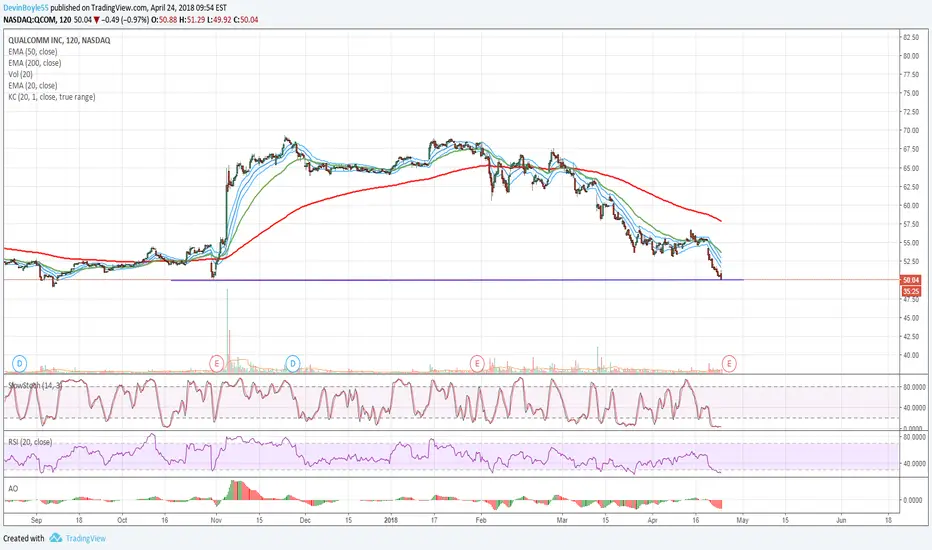
Task: Click the purple horizontal support line
Action: click(456, 279)
